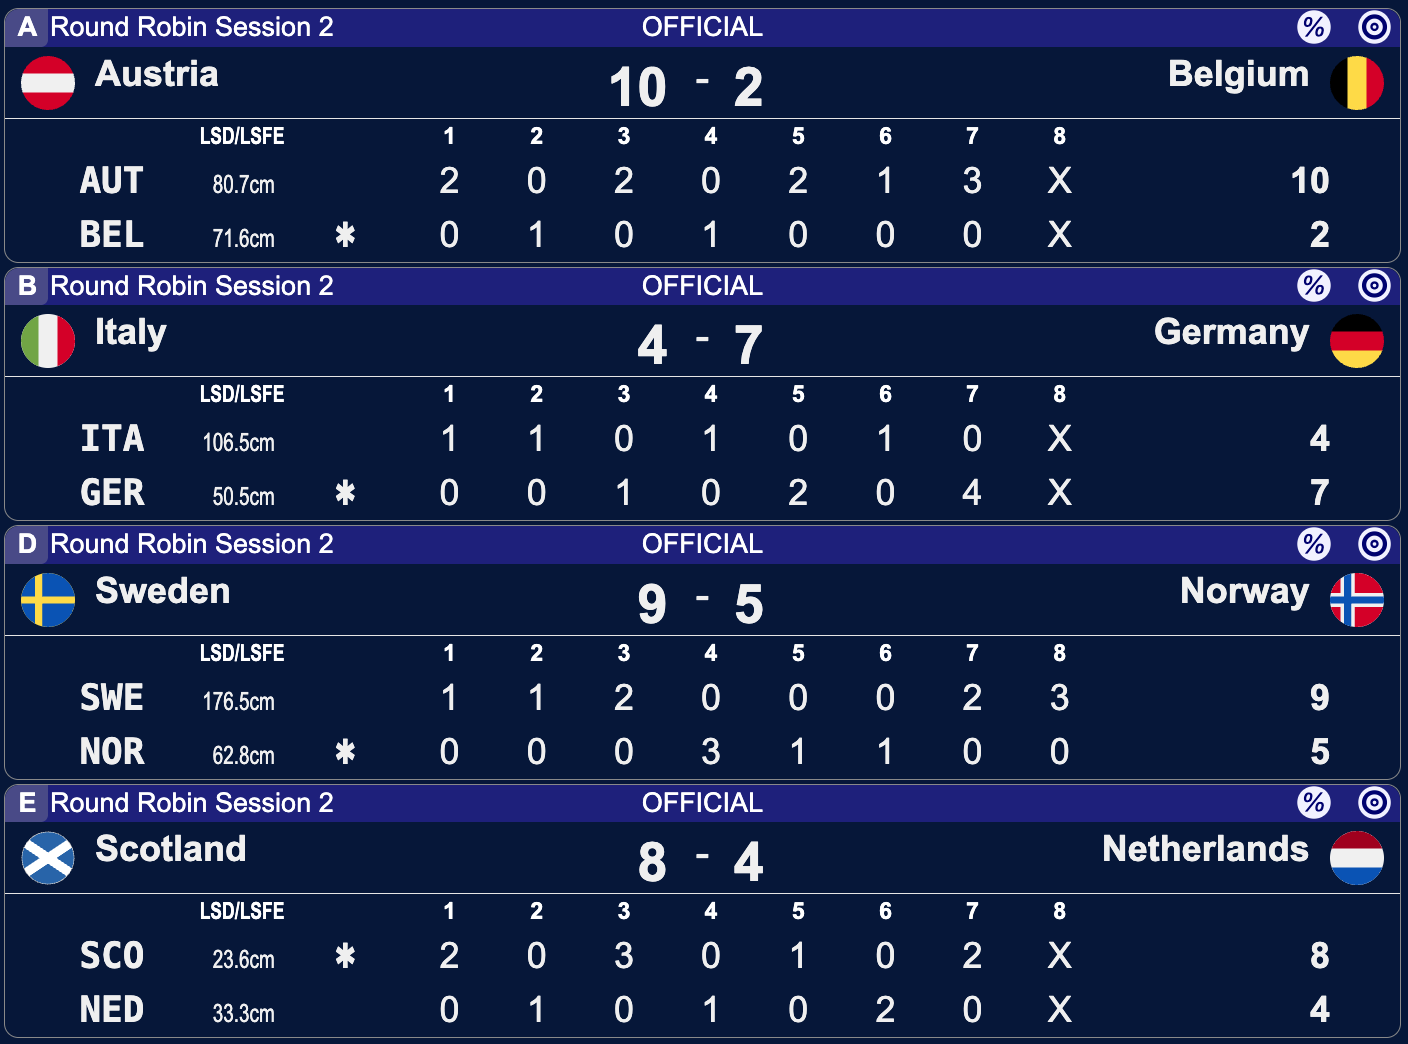
Task: Select the Netherlands team name
Action: (1205, 849)
